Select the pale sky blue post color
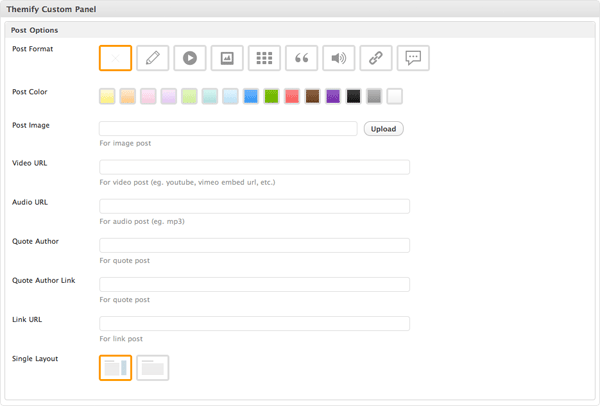The width and height of the screenshot is (600, 406). pos(230,96)
